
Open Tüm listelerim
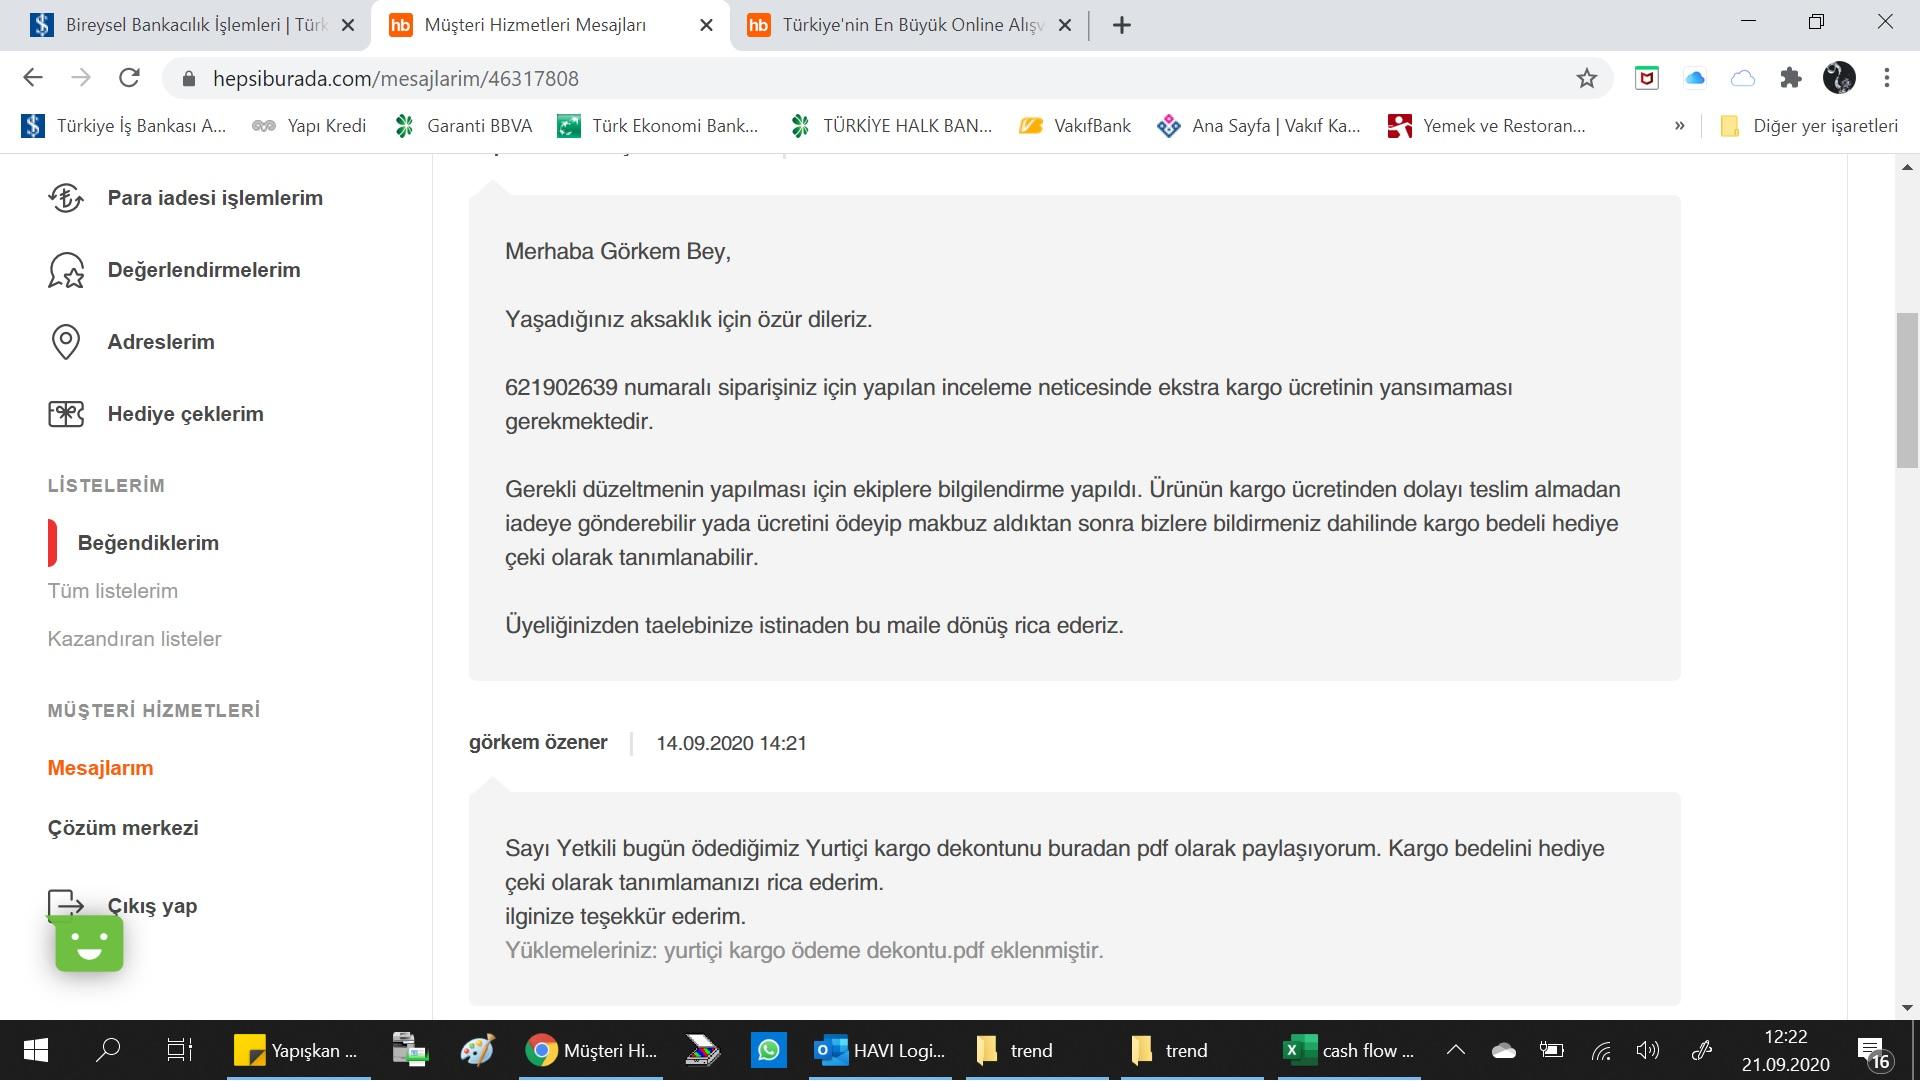click(x=113, y=591)
